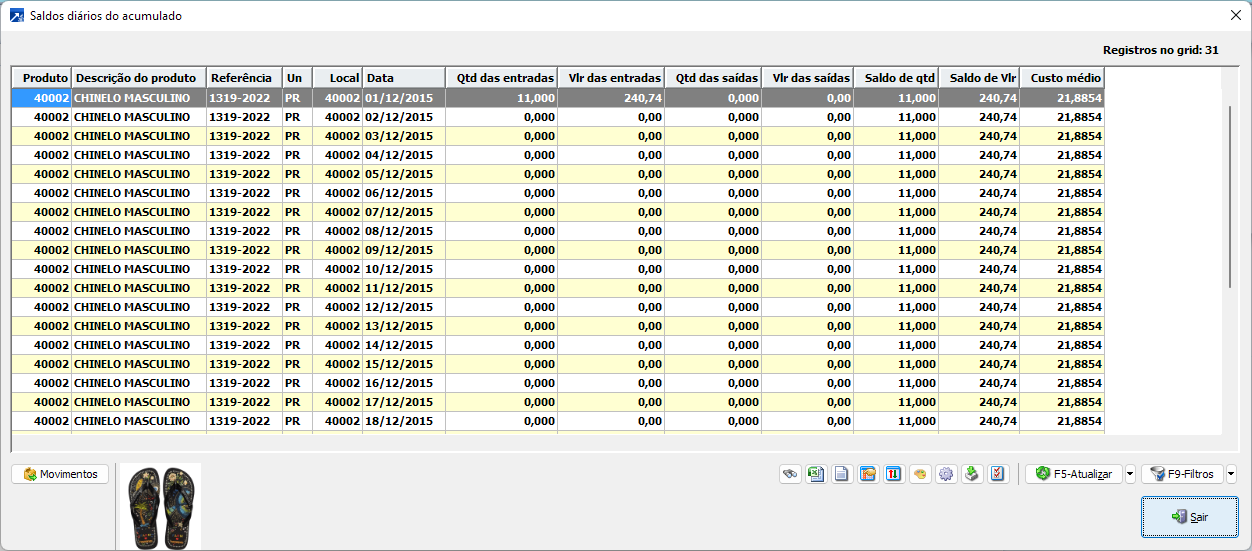Click the hand-and-table icon in the toolbar

(x=868, y=474)
